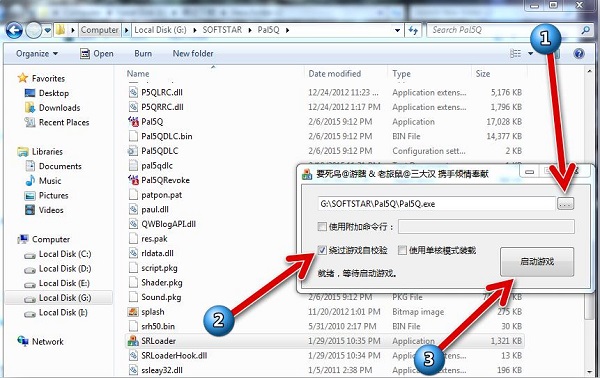Click the Explorer Back navigation arrow

[x=14, y=30]
